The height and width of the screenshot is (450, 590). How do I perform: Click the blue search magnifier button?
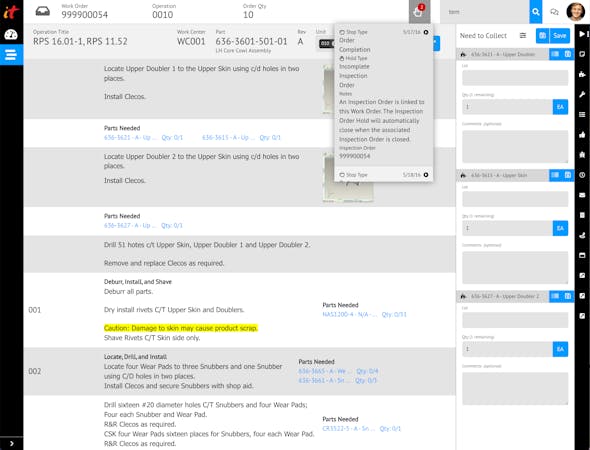tap(535, 12)
